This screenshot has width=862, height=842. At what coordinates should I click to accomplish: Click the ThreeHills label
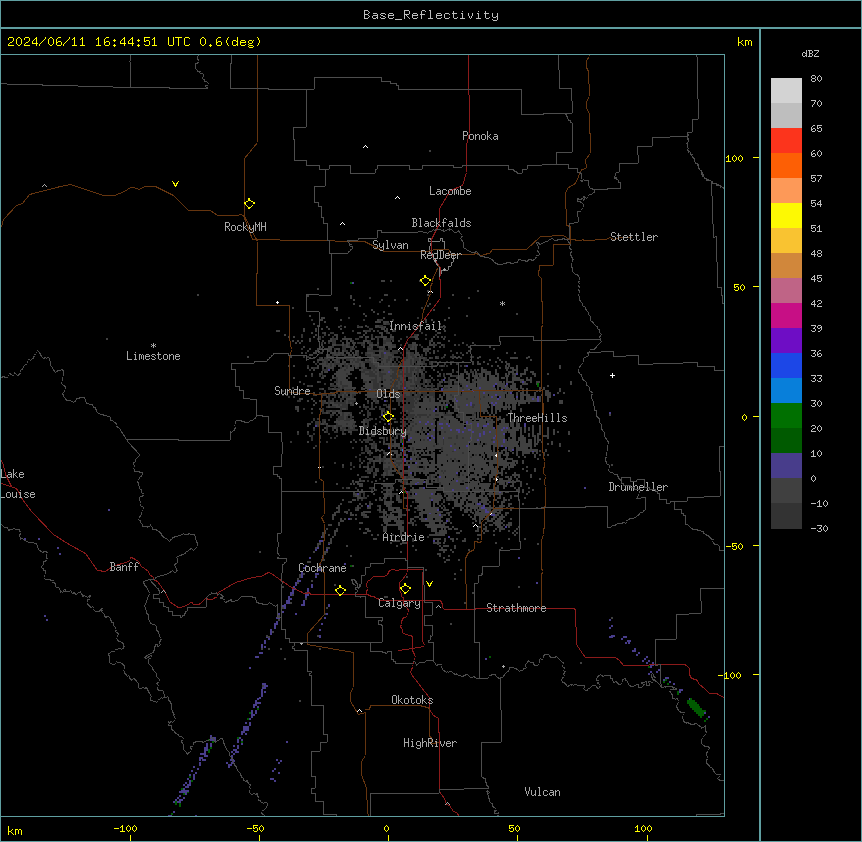pyautogui.click(x=537, y=418)
